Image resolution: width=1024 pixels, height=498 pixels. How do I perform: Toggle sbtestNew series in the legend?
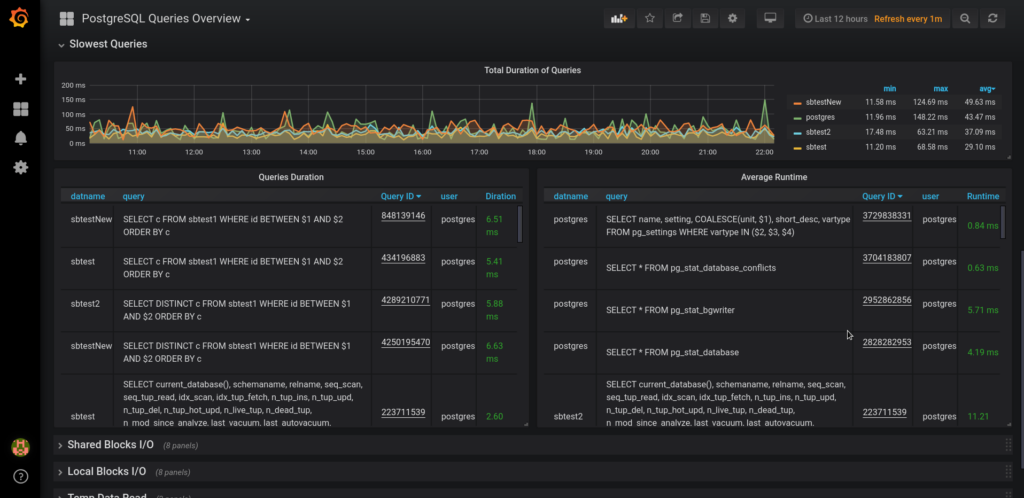[823, 102]
